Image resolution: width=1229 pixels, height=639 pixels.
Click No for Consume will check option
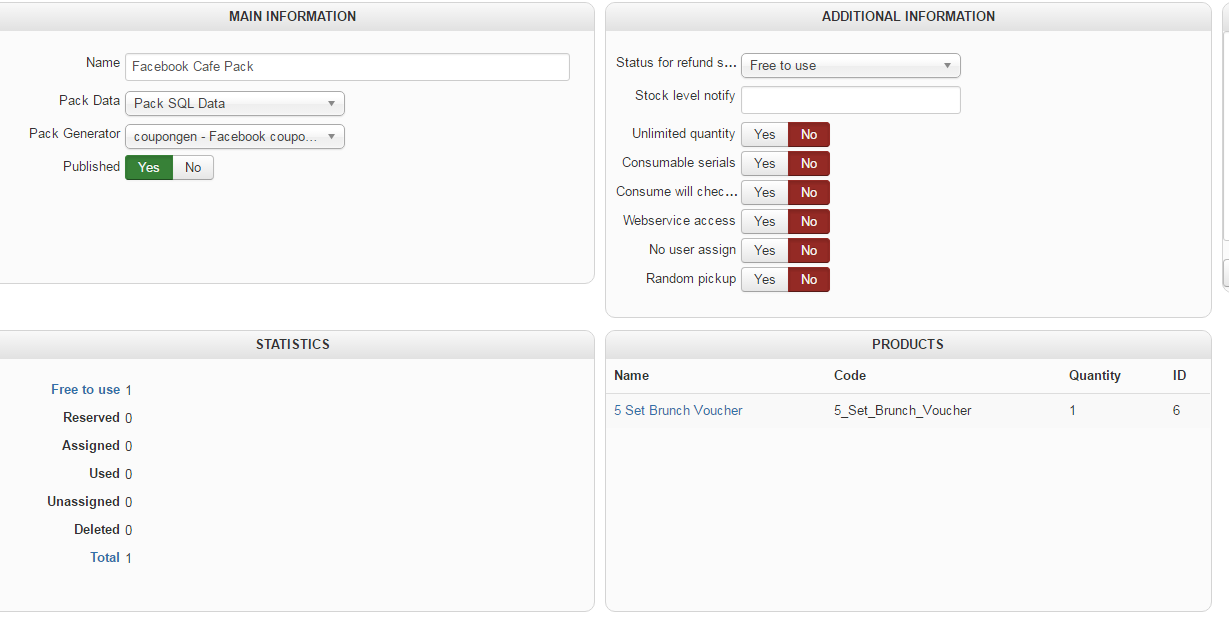pyautogui.click(x=809, y=193)
